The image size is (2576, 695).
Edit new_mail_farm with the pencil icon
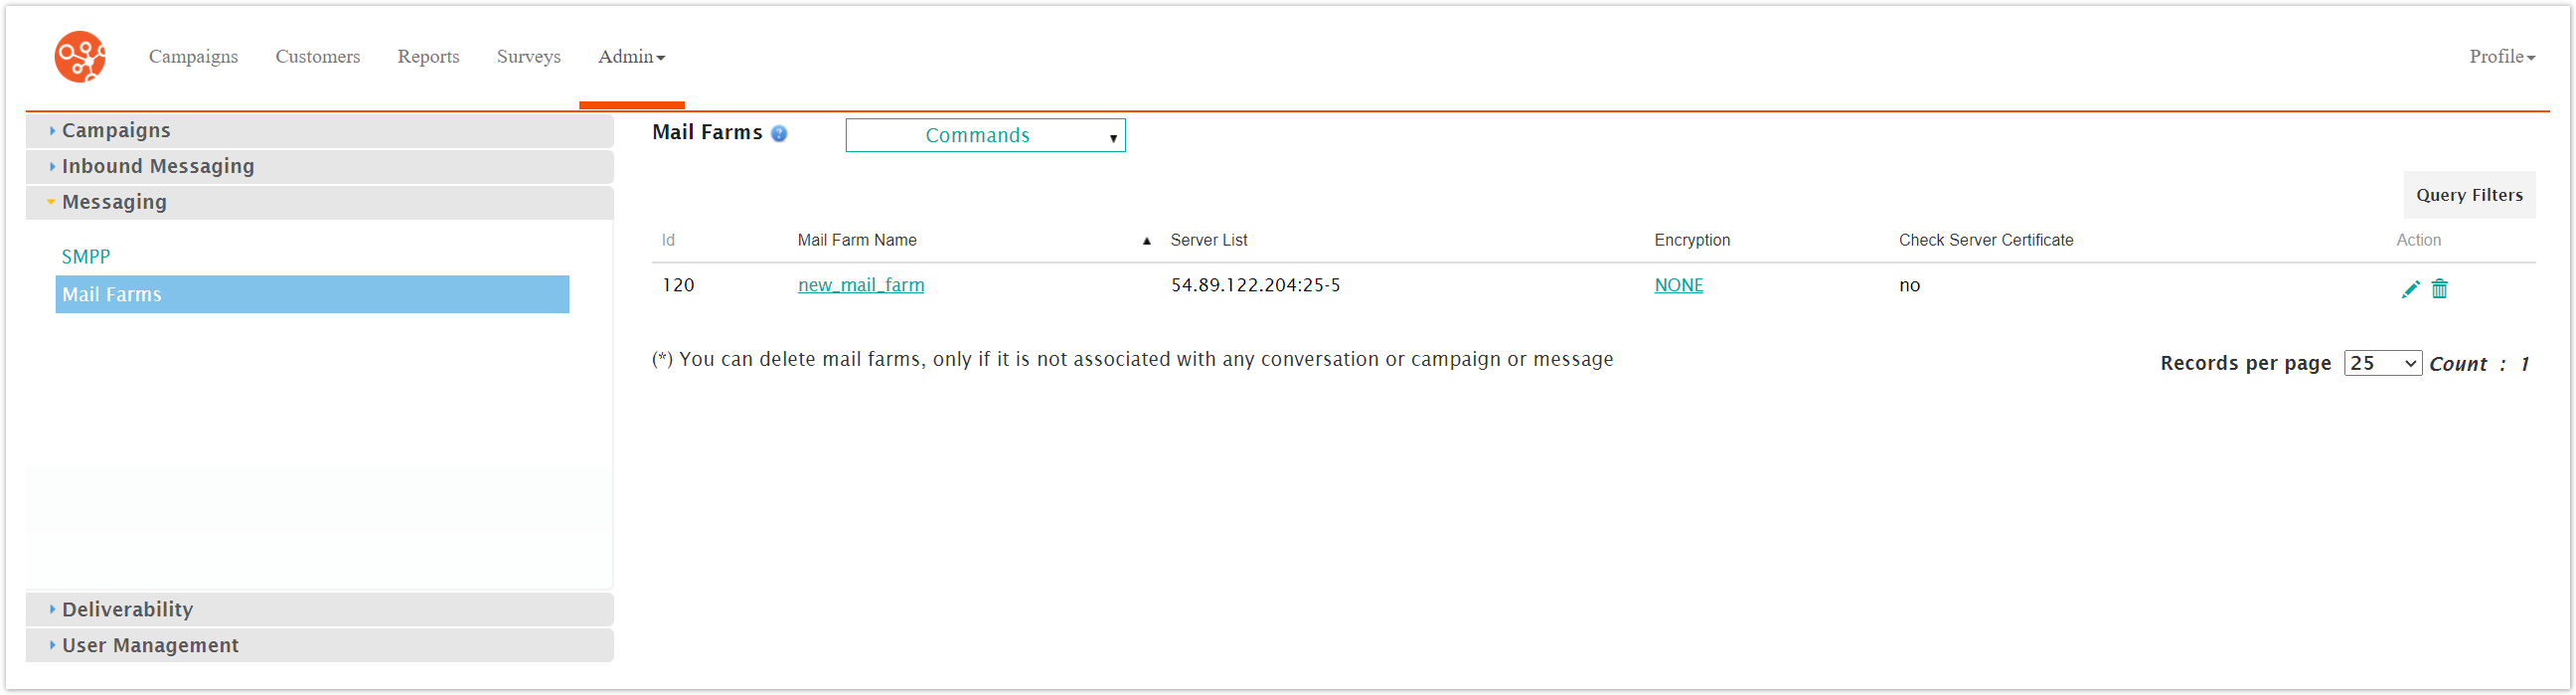[2410, 289]
